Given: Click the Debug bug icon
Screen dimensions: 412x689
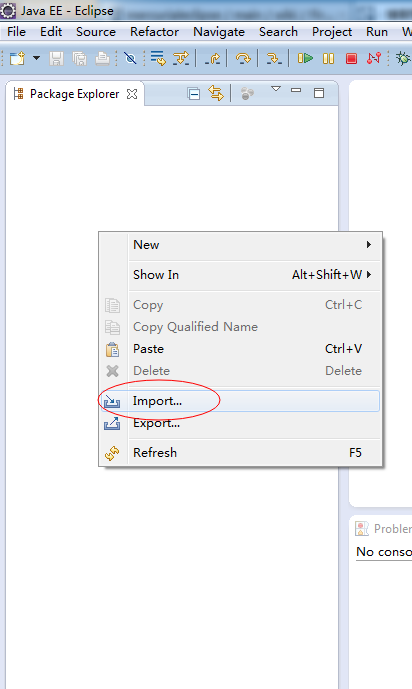Looking at the screenshot, I should tap(403, 58).
